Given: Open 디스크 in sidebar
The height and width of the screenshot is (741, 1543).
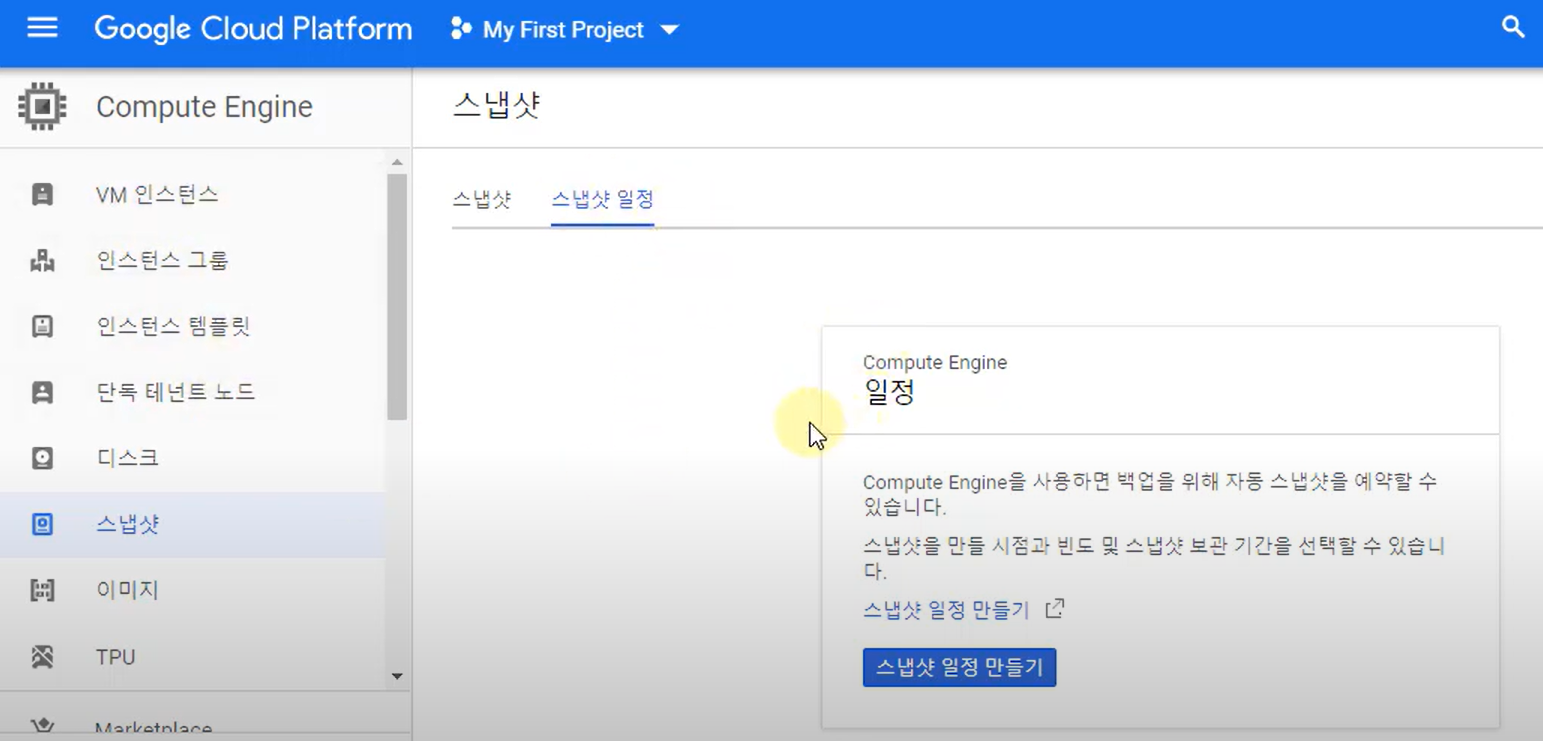Looking at the screenshot, I should (x=192, y=458).
